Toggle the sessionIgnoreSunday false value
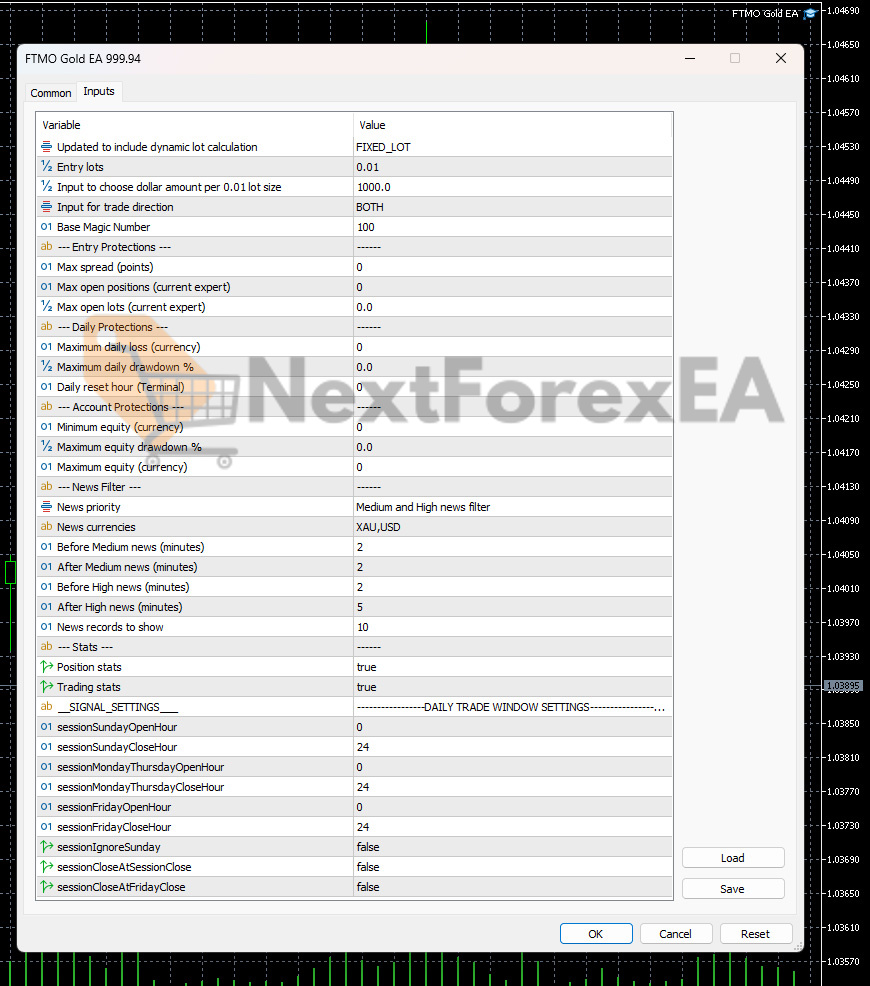 [367, 847]
